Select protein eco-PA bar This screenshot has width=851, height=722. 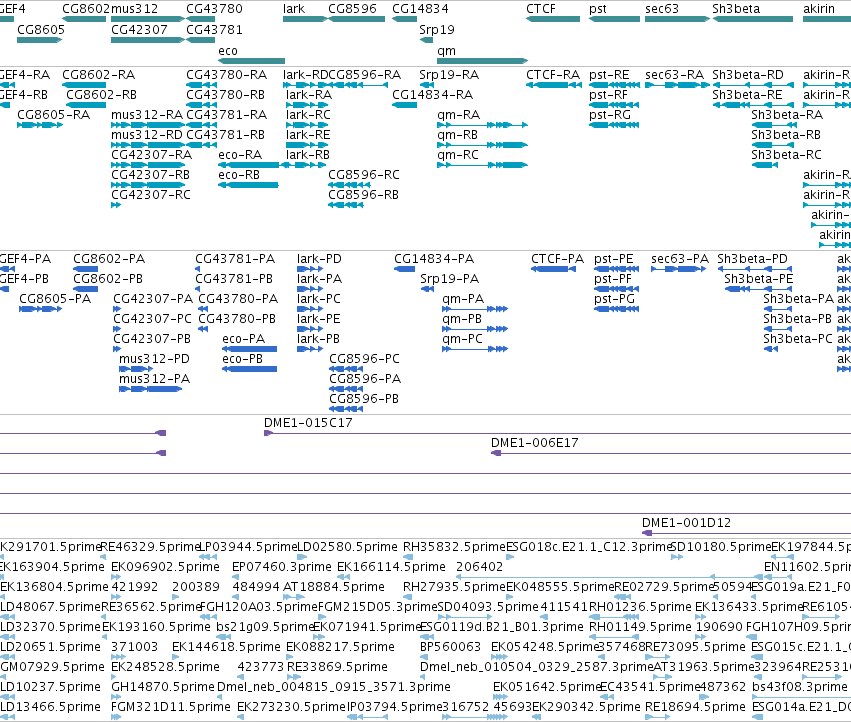pyautogui.click(x=250, y=349)
